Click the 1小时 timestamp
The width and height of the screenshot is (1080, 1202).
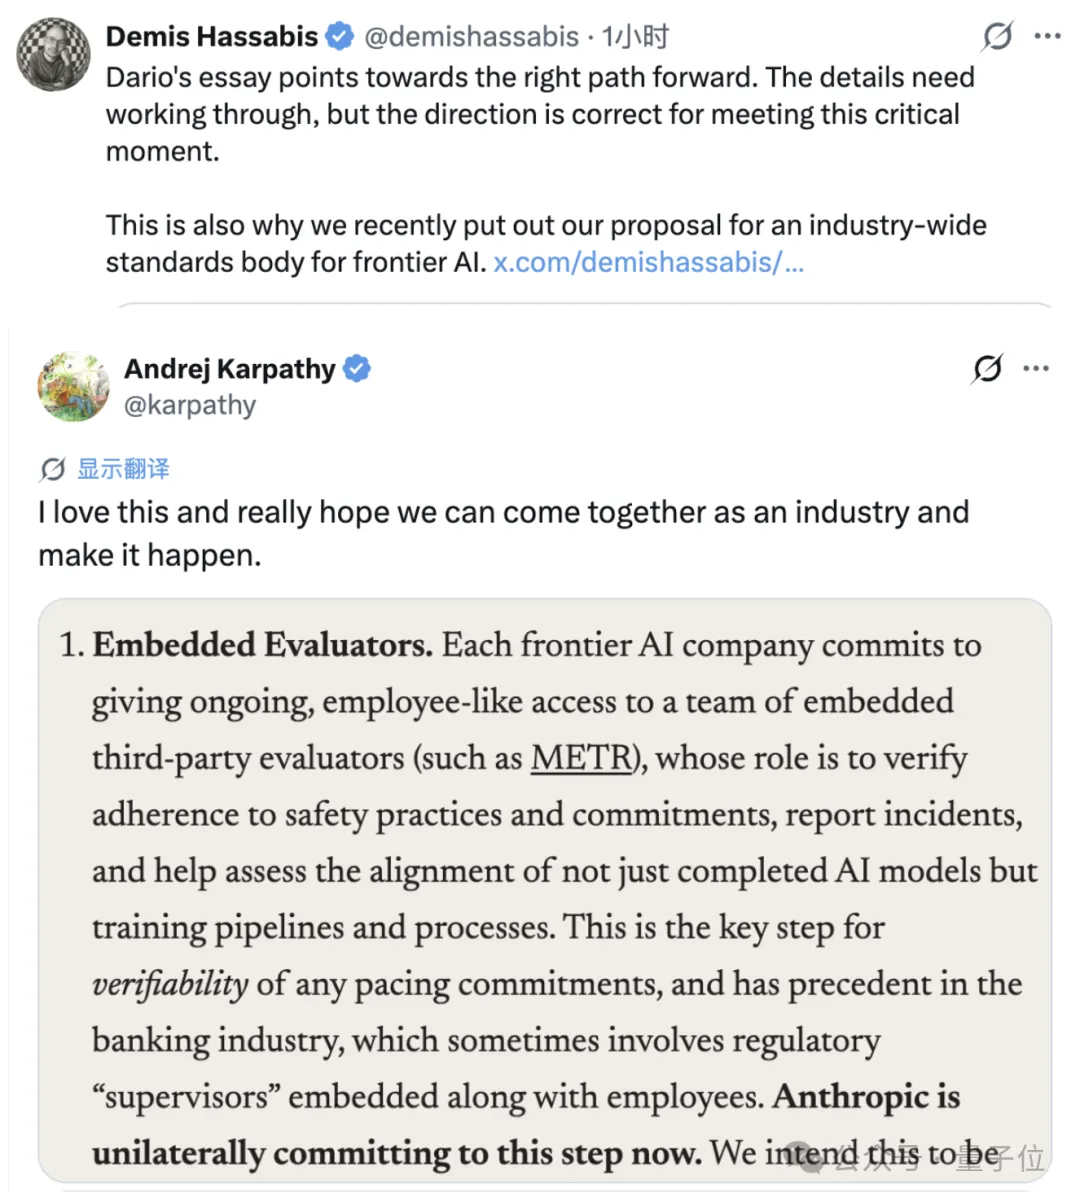635,37
